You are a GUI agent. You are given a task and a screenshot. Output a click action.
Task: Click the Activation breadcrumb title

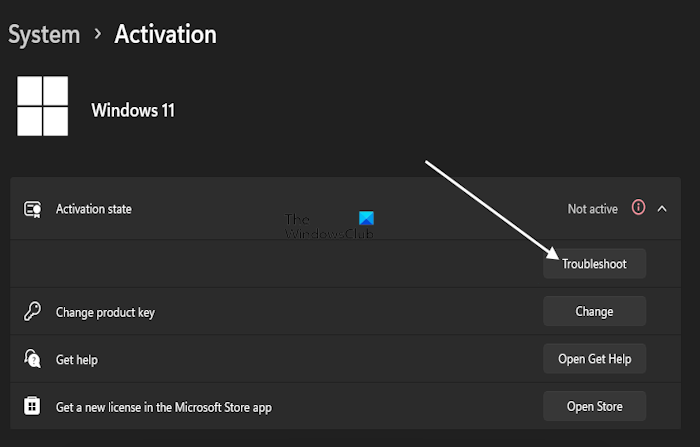click(165, 35)
